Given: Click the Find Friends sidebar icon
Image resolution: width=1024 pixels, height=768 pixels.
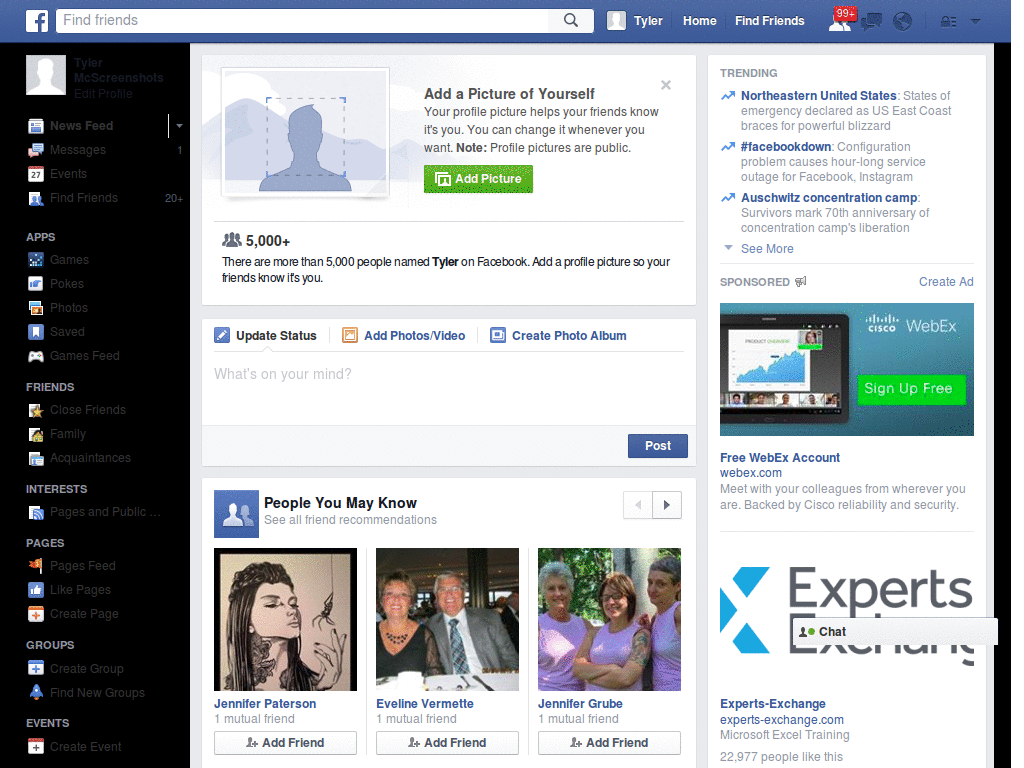Looking at the screenshot, I should [x=36, y=198].
